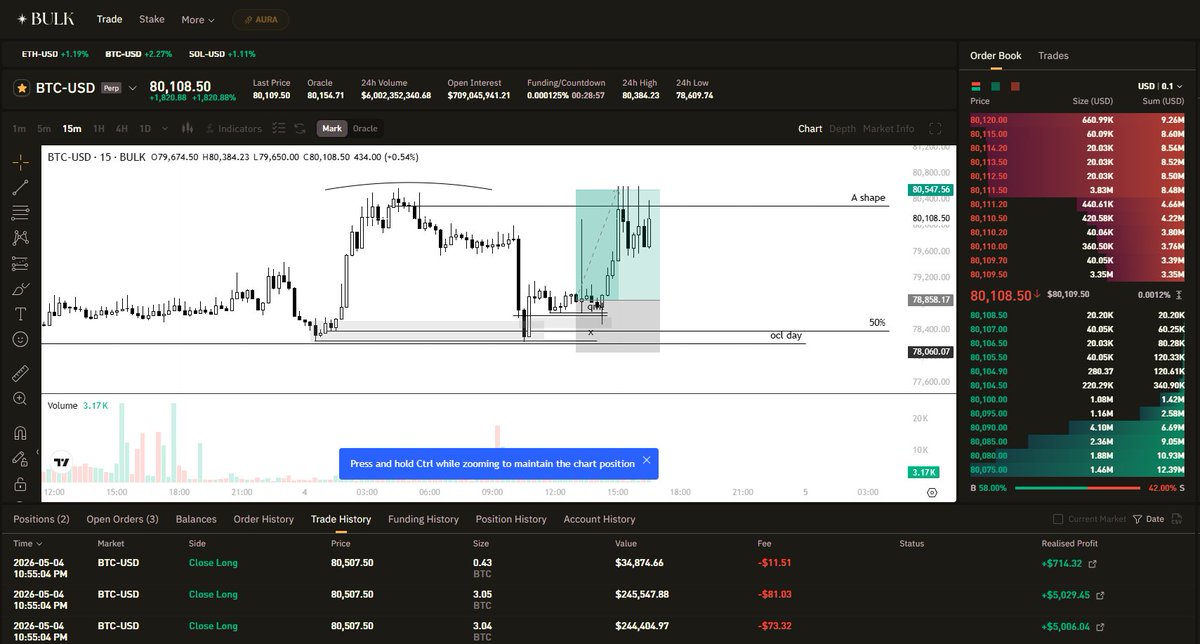Open the Account History tab
Screen dimensions: 1200x644
599,519
